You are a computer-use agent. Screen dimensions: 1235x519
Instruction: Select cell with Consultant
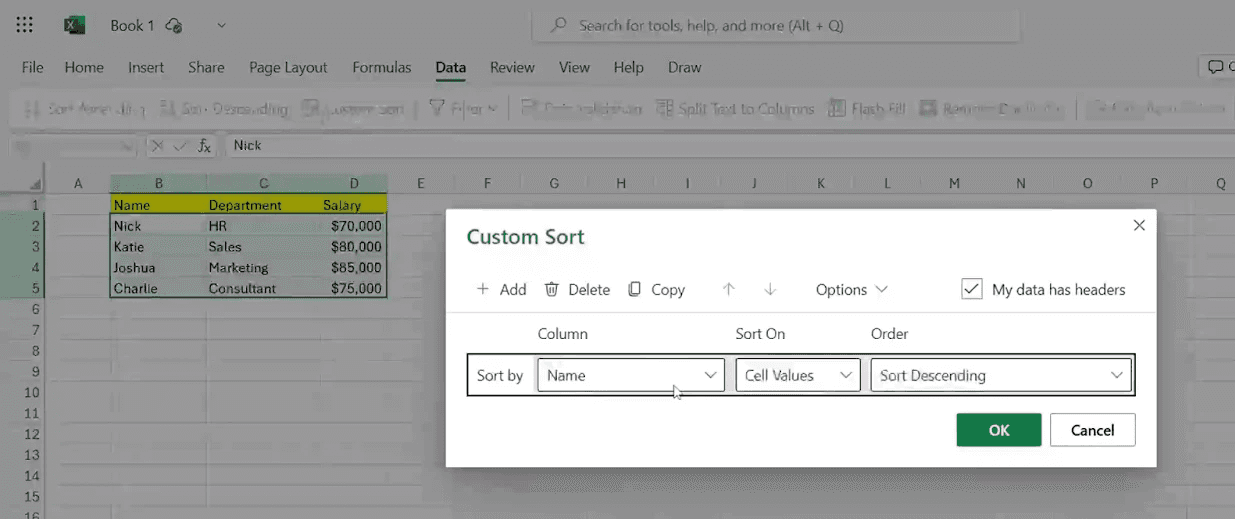(x=263, y=288)
